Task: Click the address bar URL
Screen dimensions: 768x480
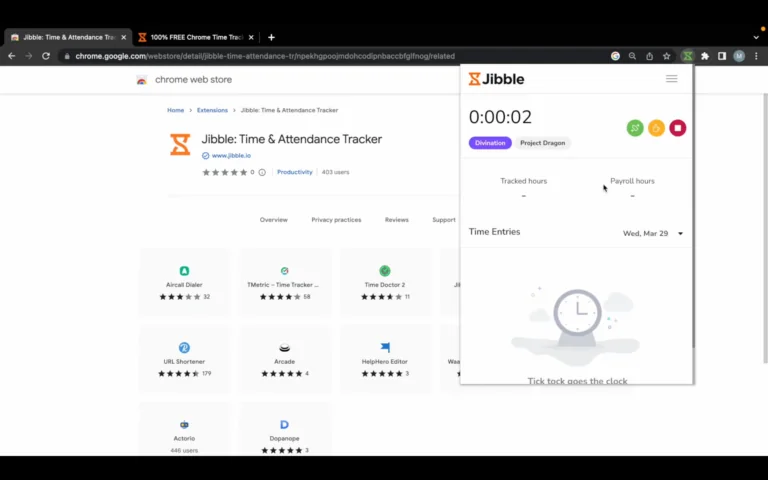Action: [265, 56]
